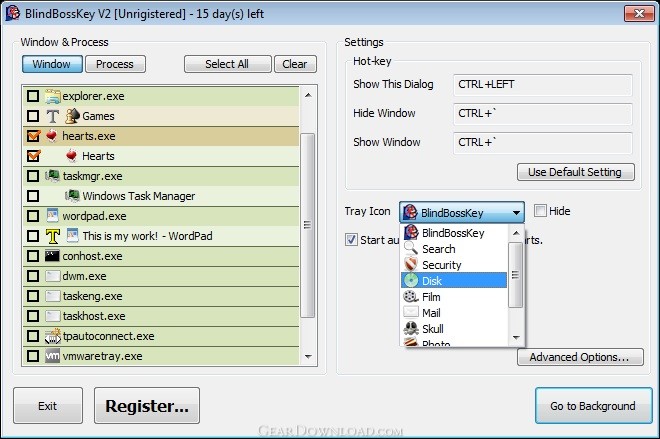Click the tray icon list scrollbar thumb
Image resolution: width=660 pixels, height=439 pixels.
[x=516, y=275]
